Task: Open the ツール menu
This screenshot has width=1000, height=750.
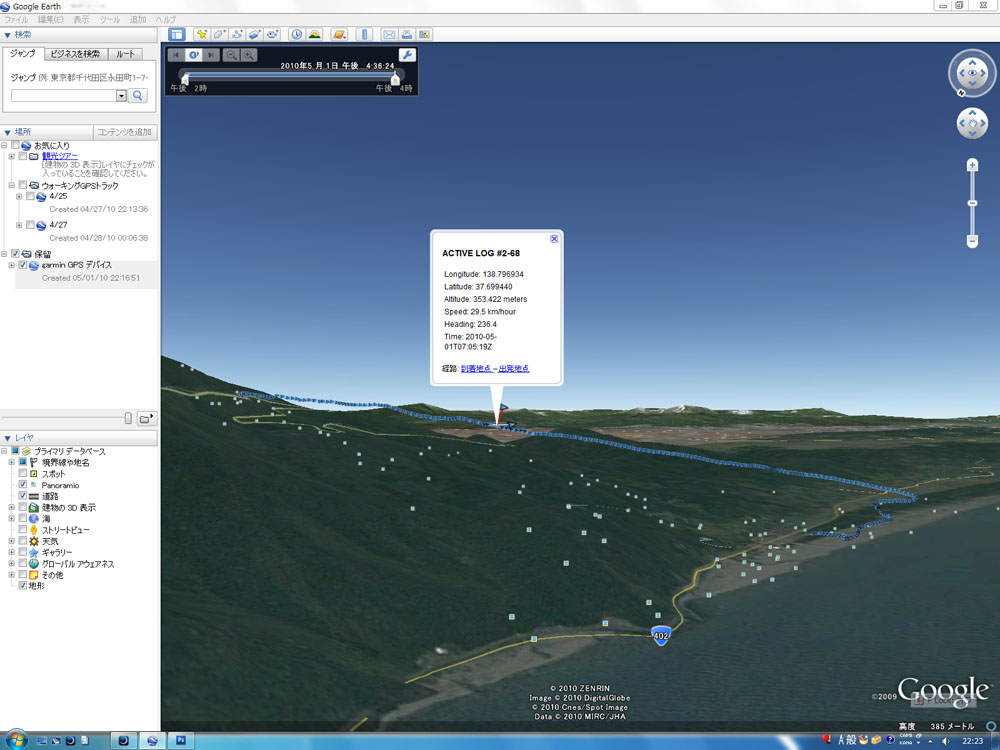Action: (110, 19)
